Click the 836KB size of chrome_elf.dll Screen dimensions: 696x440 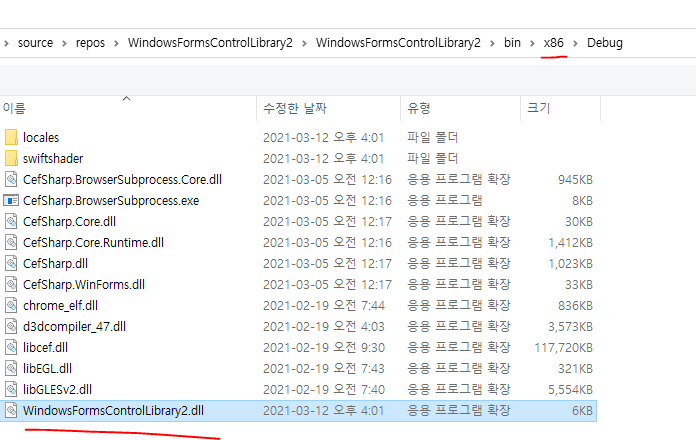click(x=575, y=305)
